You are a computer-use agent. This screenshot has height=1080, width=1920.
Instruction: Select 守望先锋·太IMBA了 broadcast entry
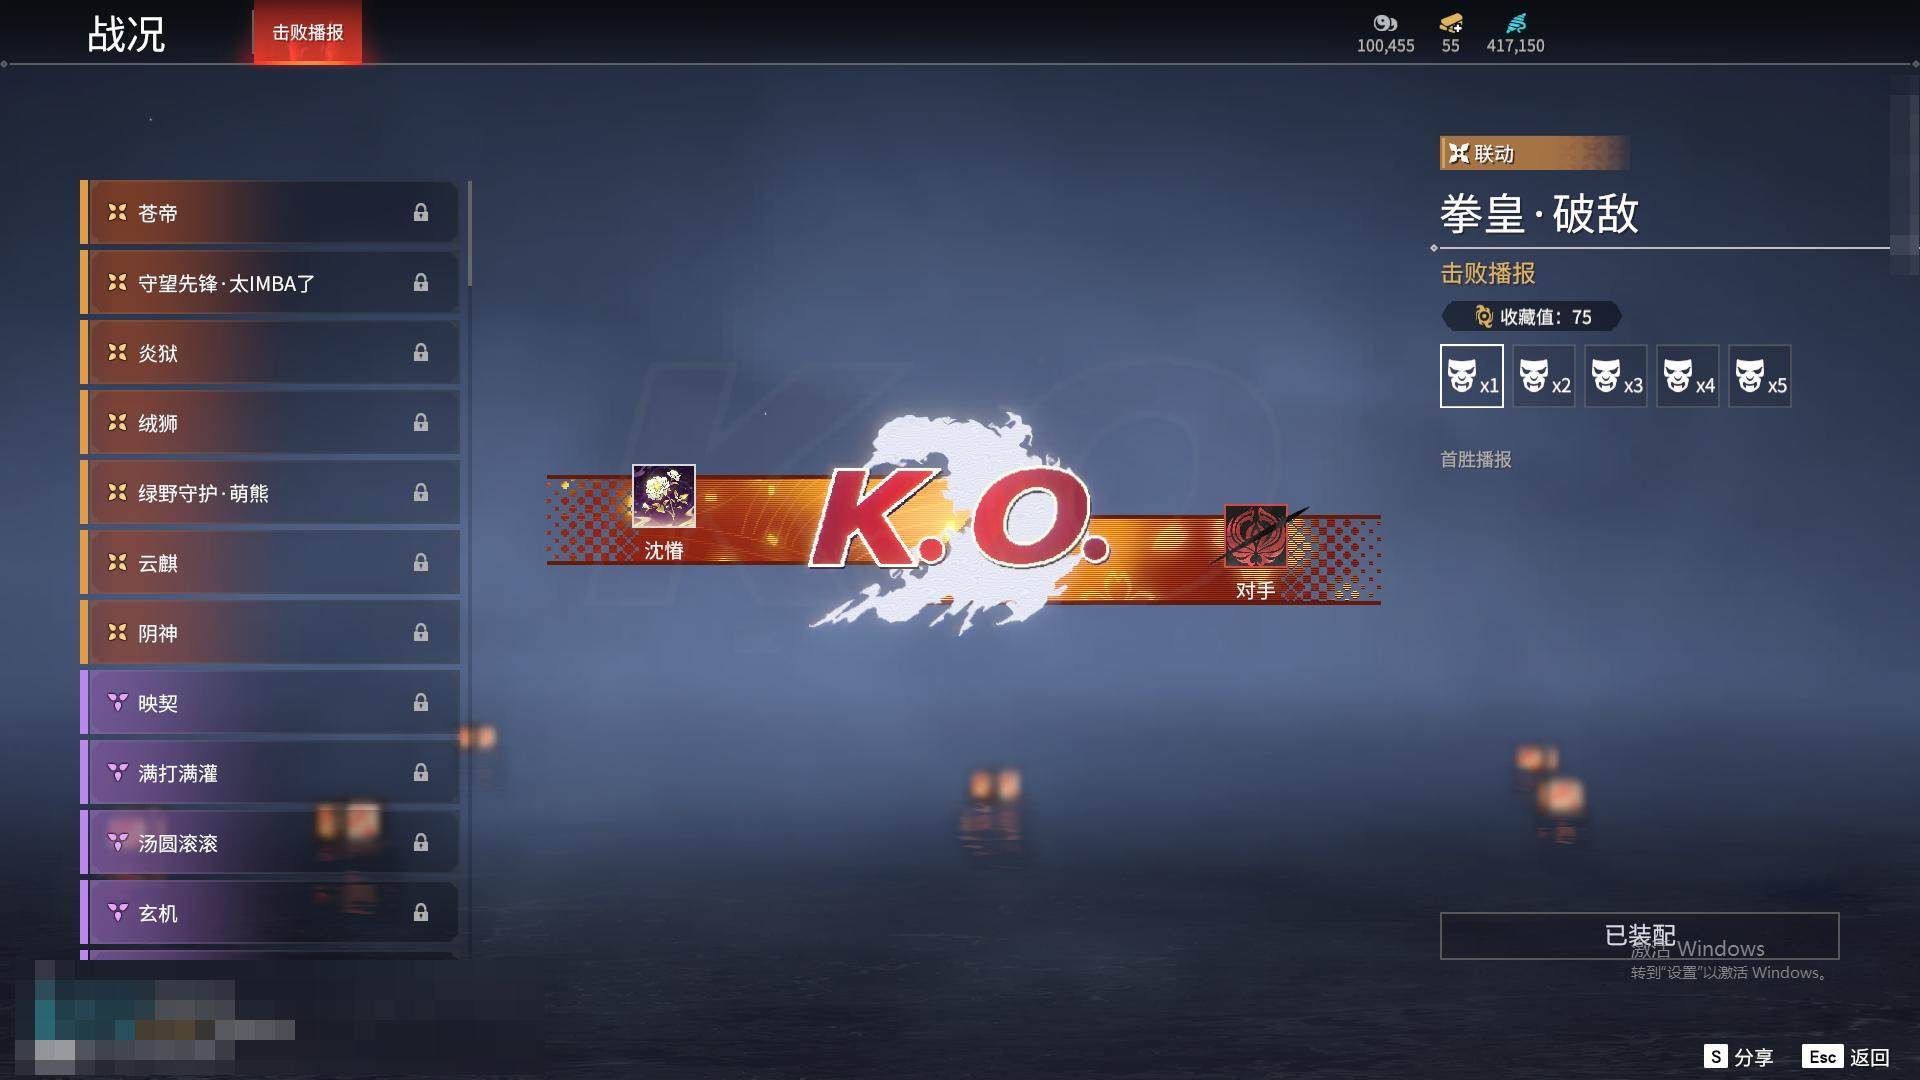tap(270, 283)
